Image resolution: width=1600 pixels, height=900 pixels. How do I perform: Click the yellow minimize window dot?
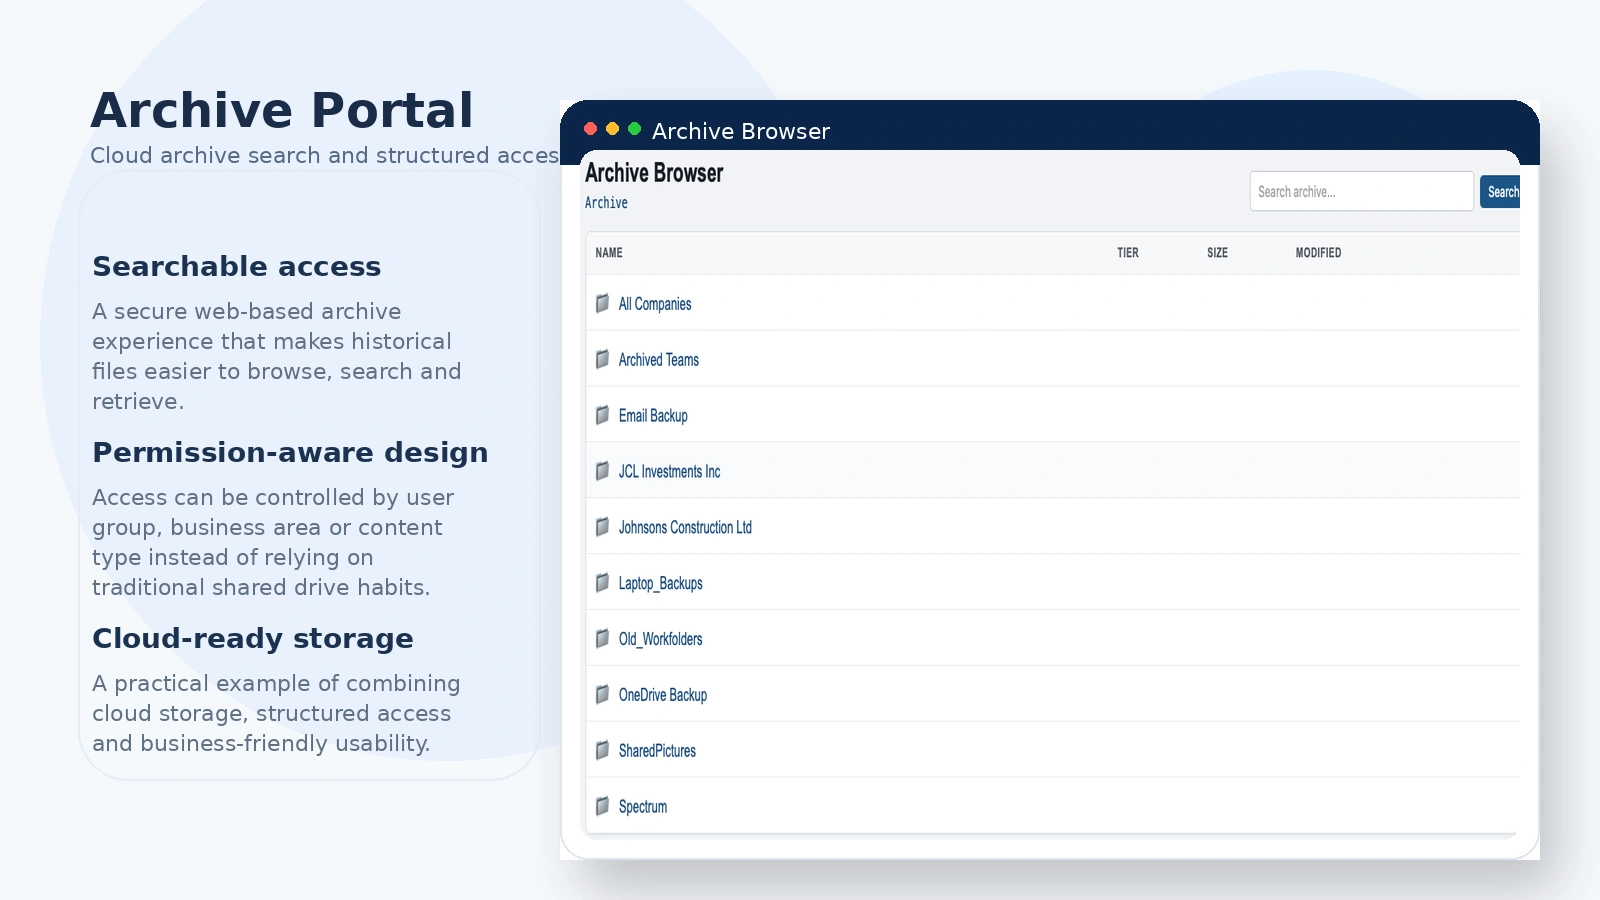tap(613, 129)
